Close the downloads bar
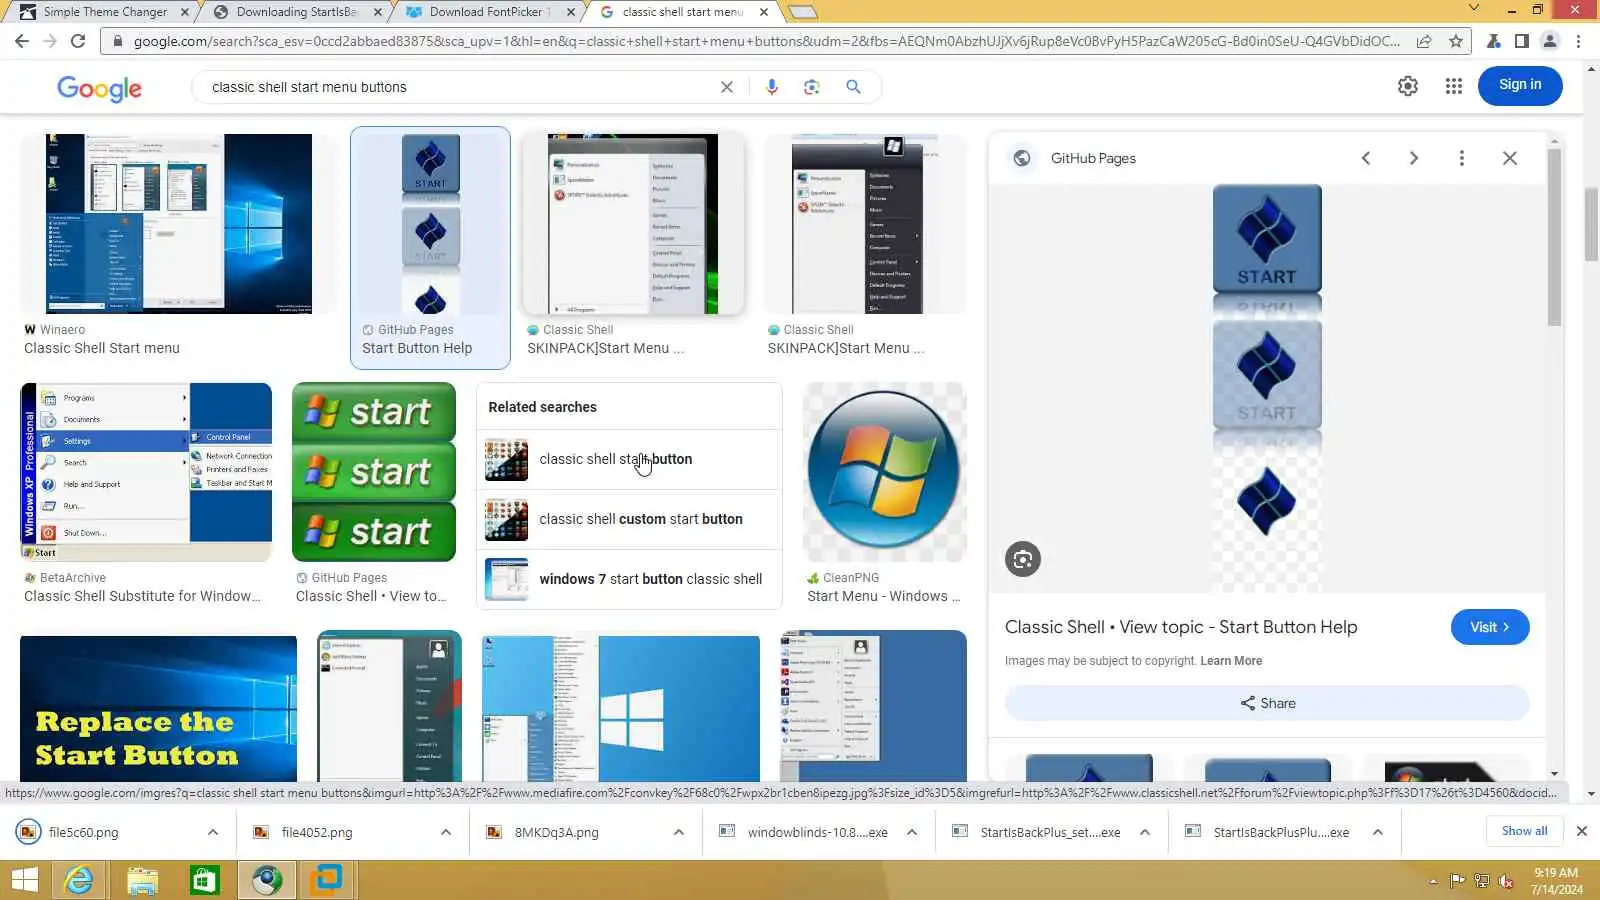 click(1582, 831)
